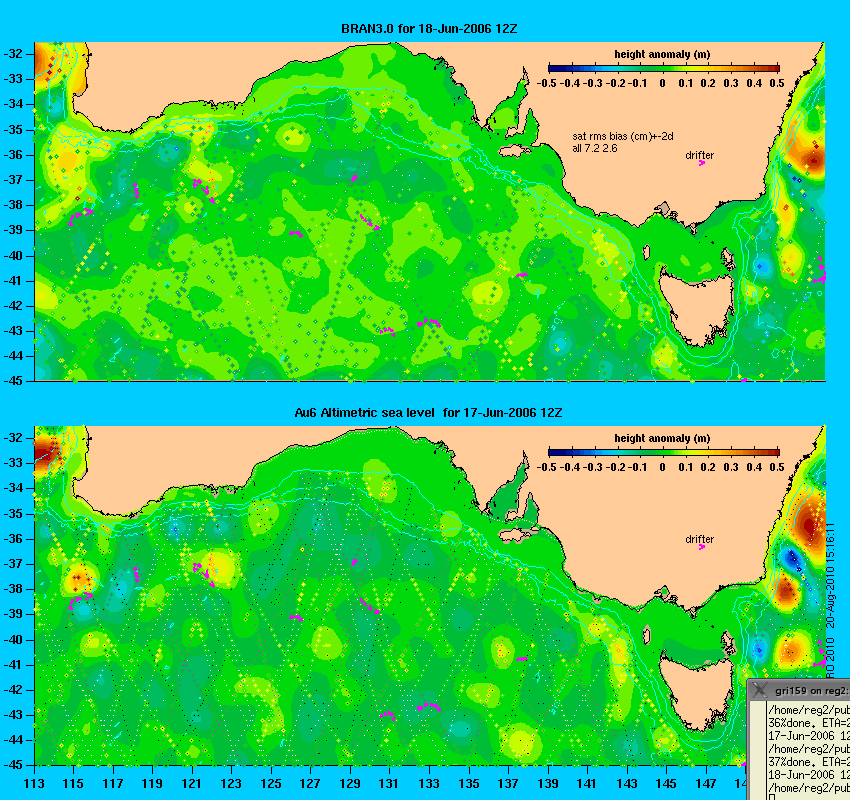The width and height of the screenshot is (850, 800).
Task: Click the vertical '20-Aug-2010 15:16:11' timestamp
Action: tap(830, 576)
